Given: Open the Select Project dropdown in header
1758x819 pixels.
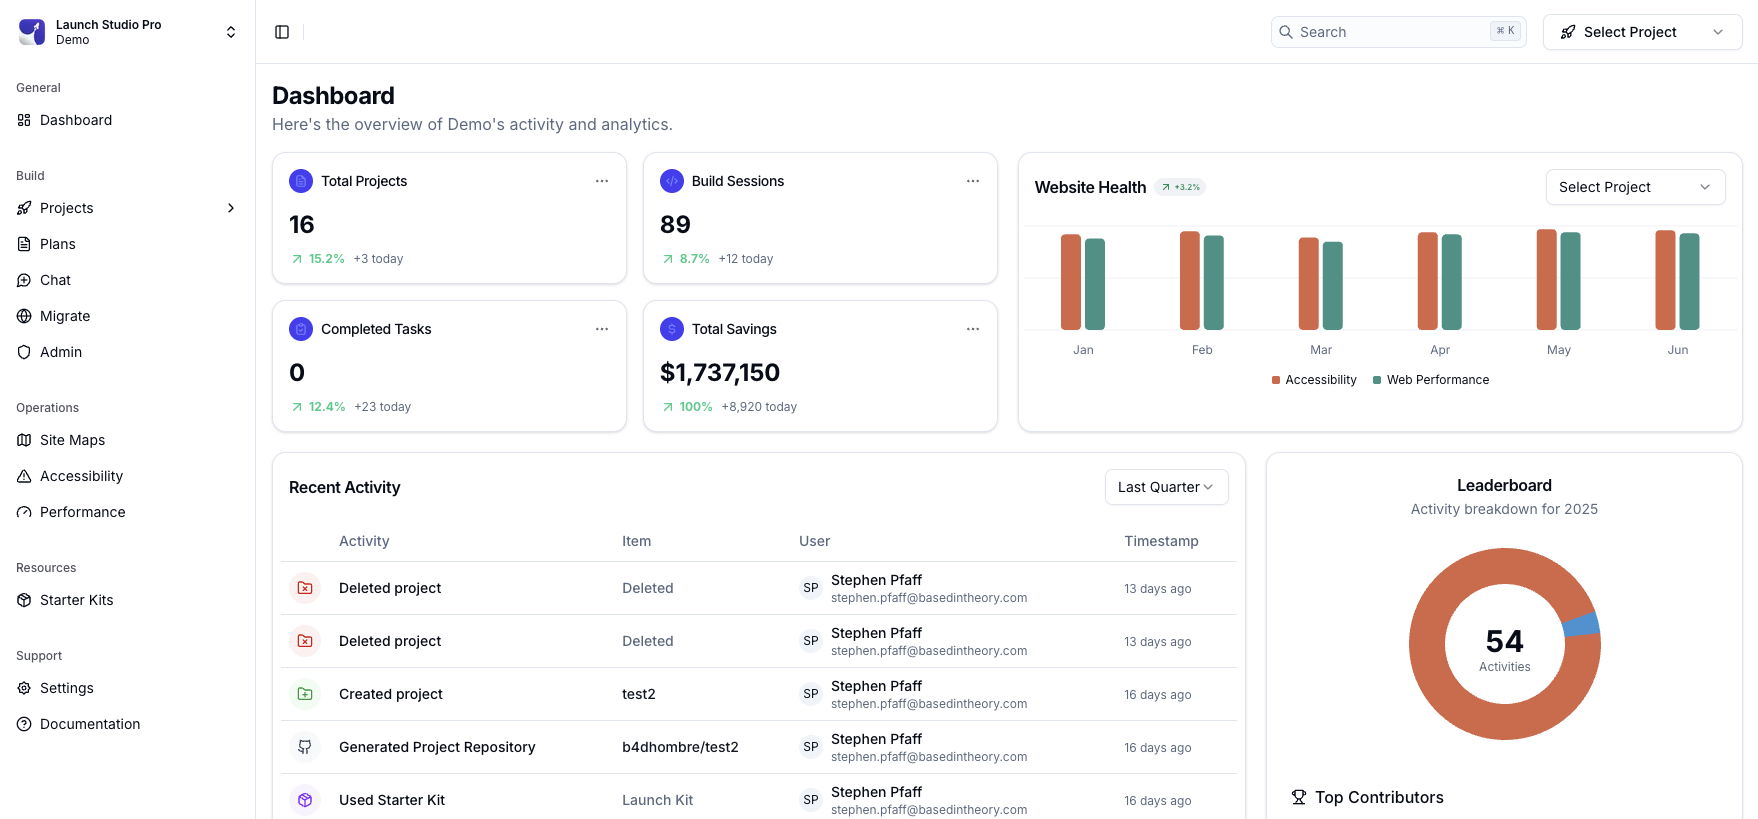Looking at the screenshot, I should (1642, 32).
